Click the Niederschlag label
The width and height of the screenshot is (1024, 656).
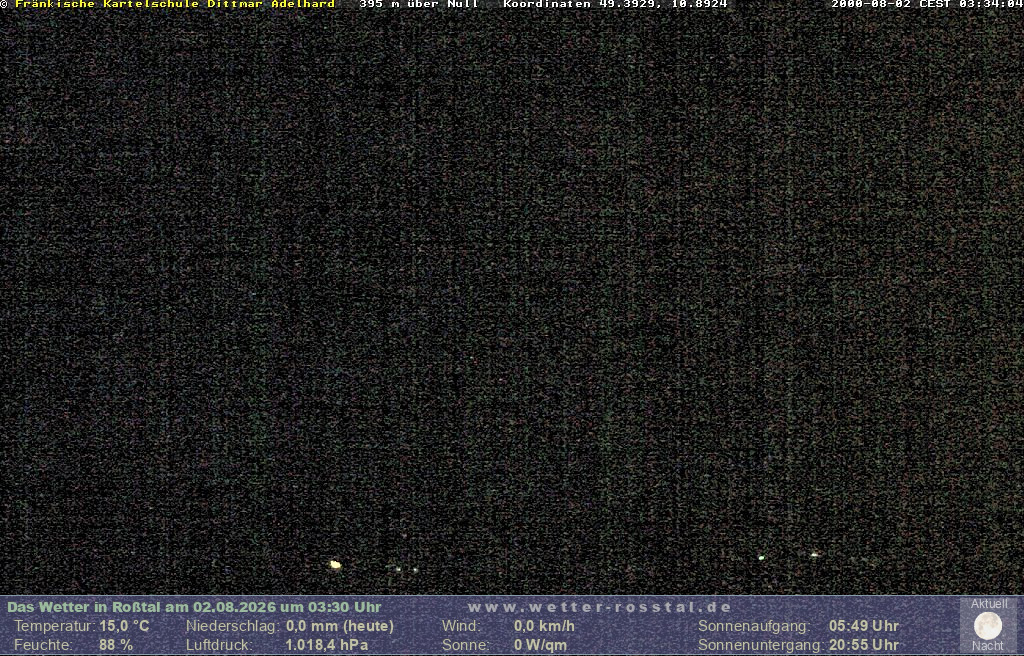pos(234,626)
